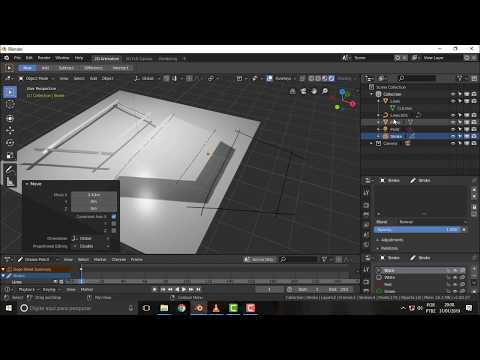Click the navigation gizmo red X axis
The height and width of the screenshot is (360, 480).
353,104
